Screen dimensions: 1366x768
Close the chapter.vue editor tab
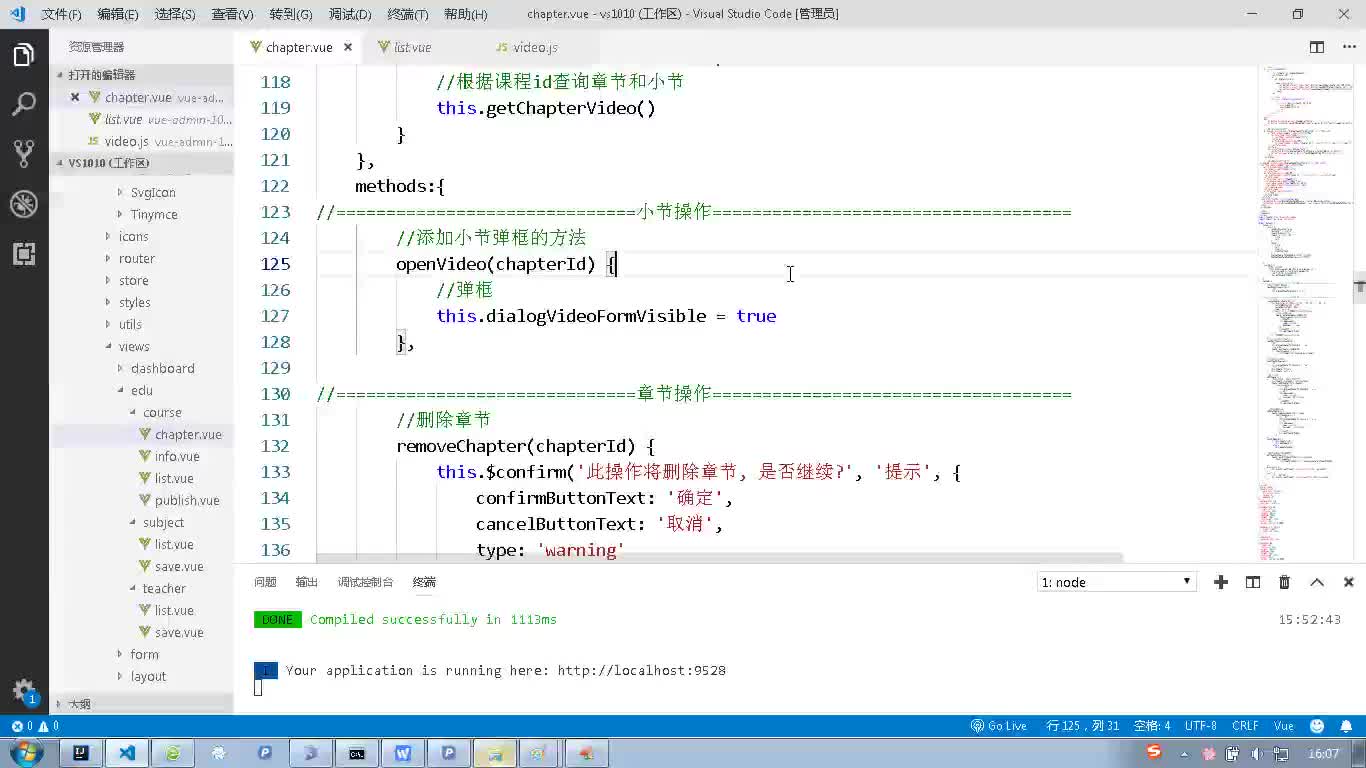pyautogui.click(x=348, y=47)
